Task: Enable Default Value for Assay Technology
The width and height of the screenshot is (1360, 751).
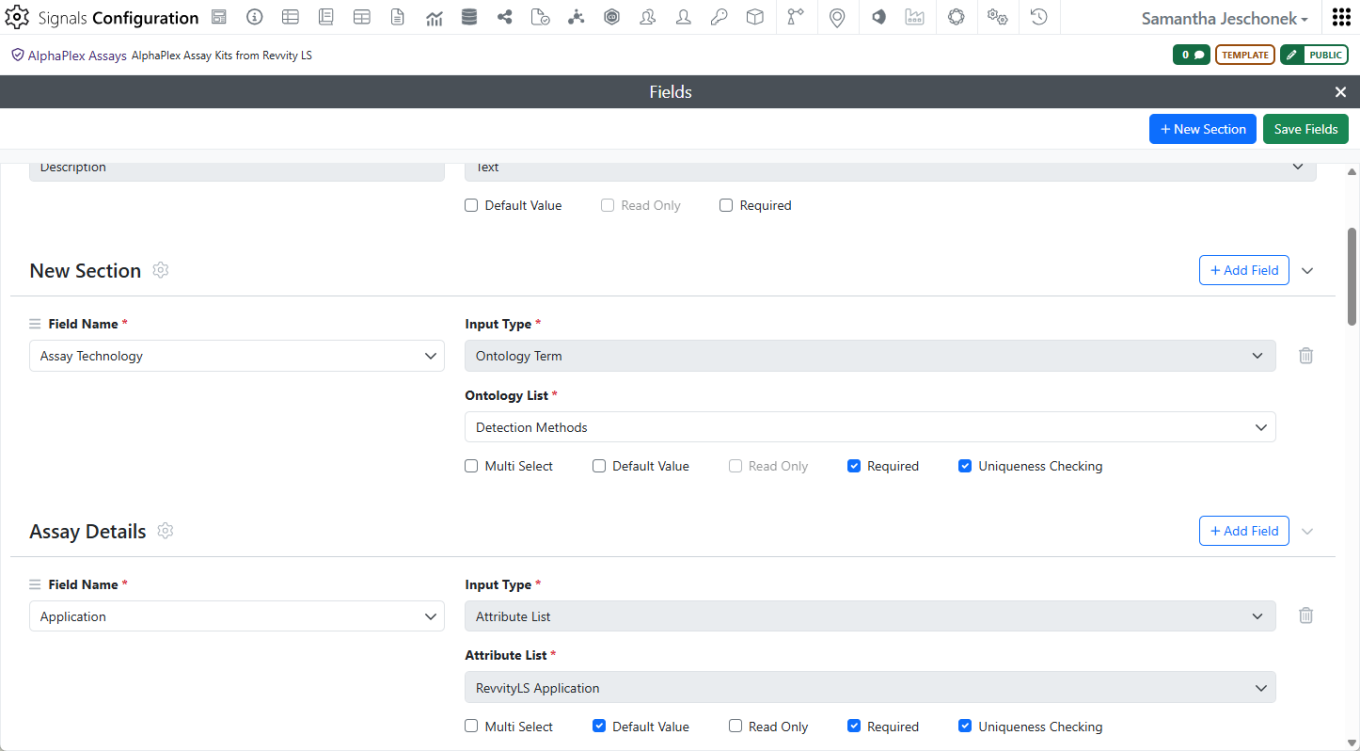Action: point(599,466)
